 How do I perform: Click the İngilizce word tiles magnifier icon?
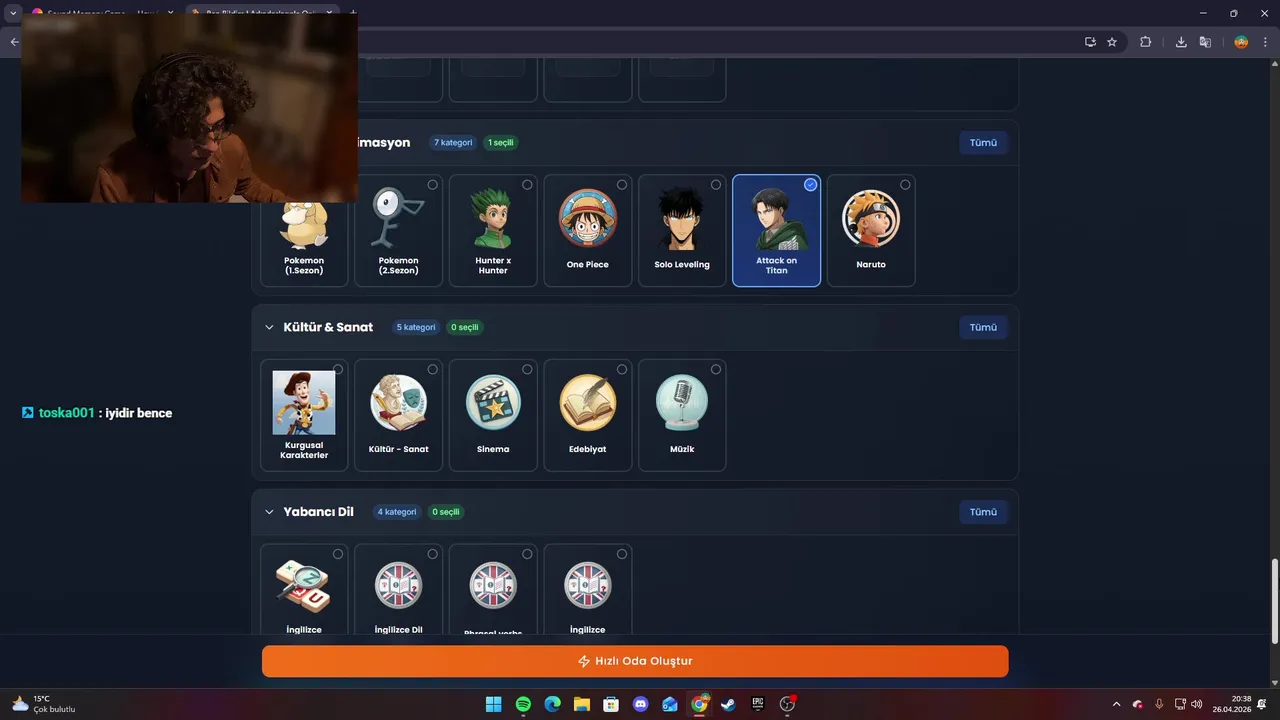(304, 586)
